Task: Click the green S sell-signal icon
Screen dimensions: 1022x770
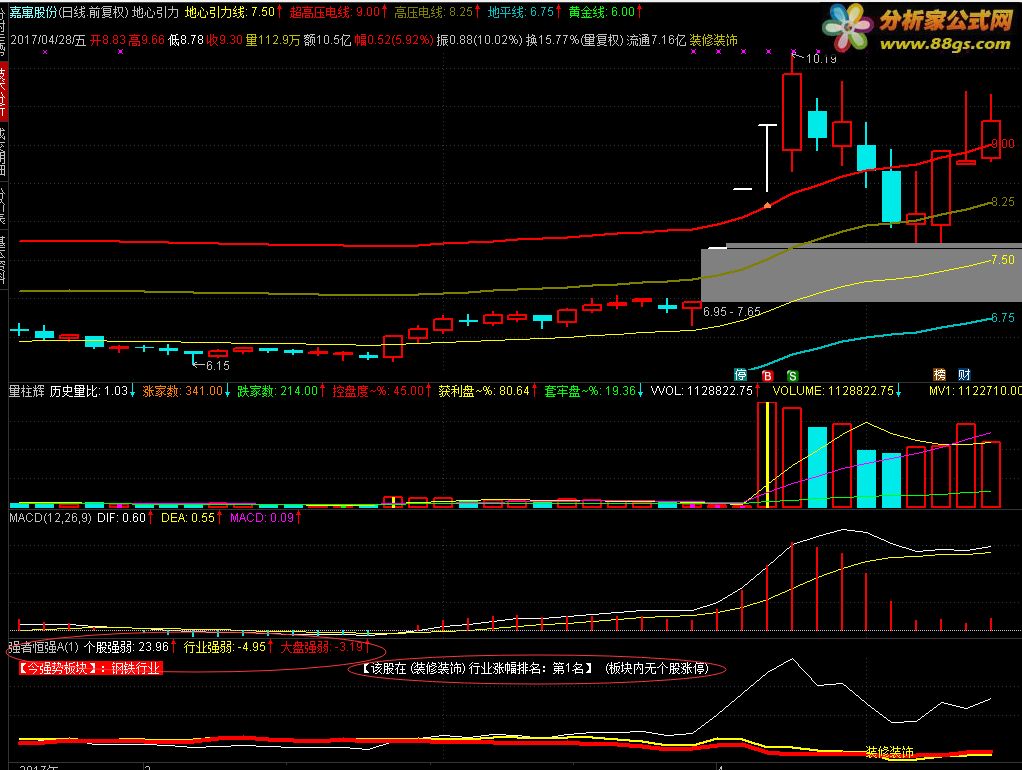Action: (x=792, y=376)
